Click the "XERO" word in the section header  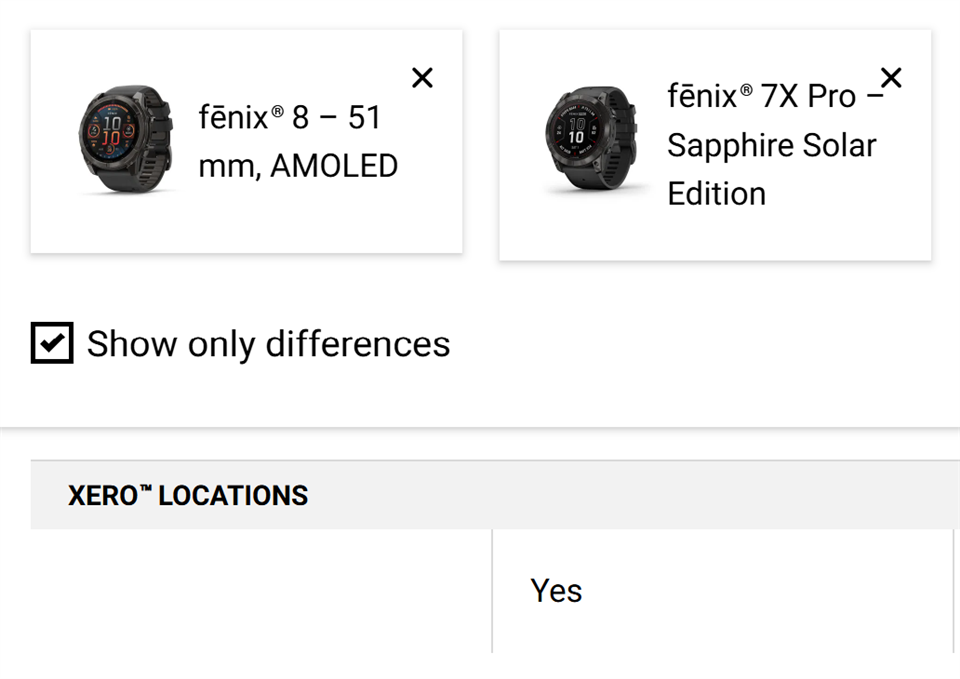tap(104, 495)
